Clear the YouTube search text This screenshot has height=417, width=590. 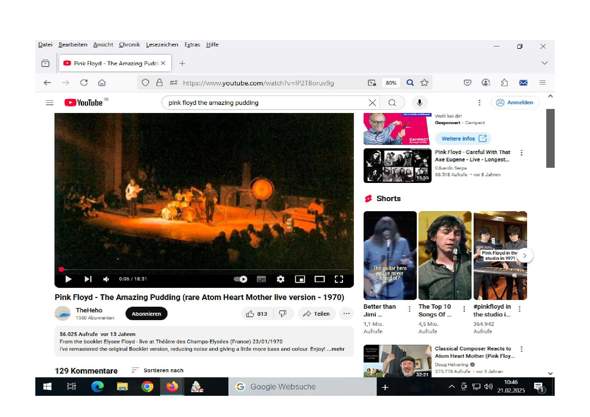(372, 102)
